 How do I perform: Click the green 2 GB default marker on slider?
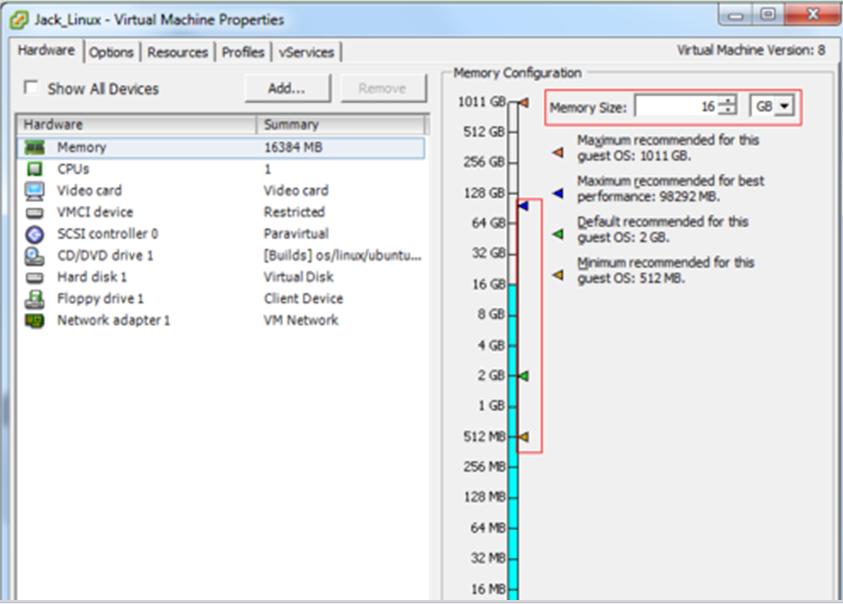[x=522, y=376]
